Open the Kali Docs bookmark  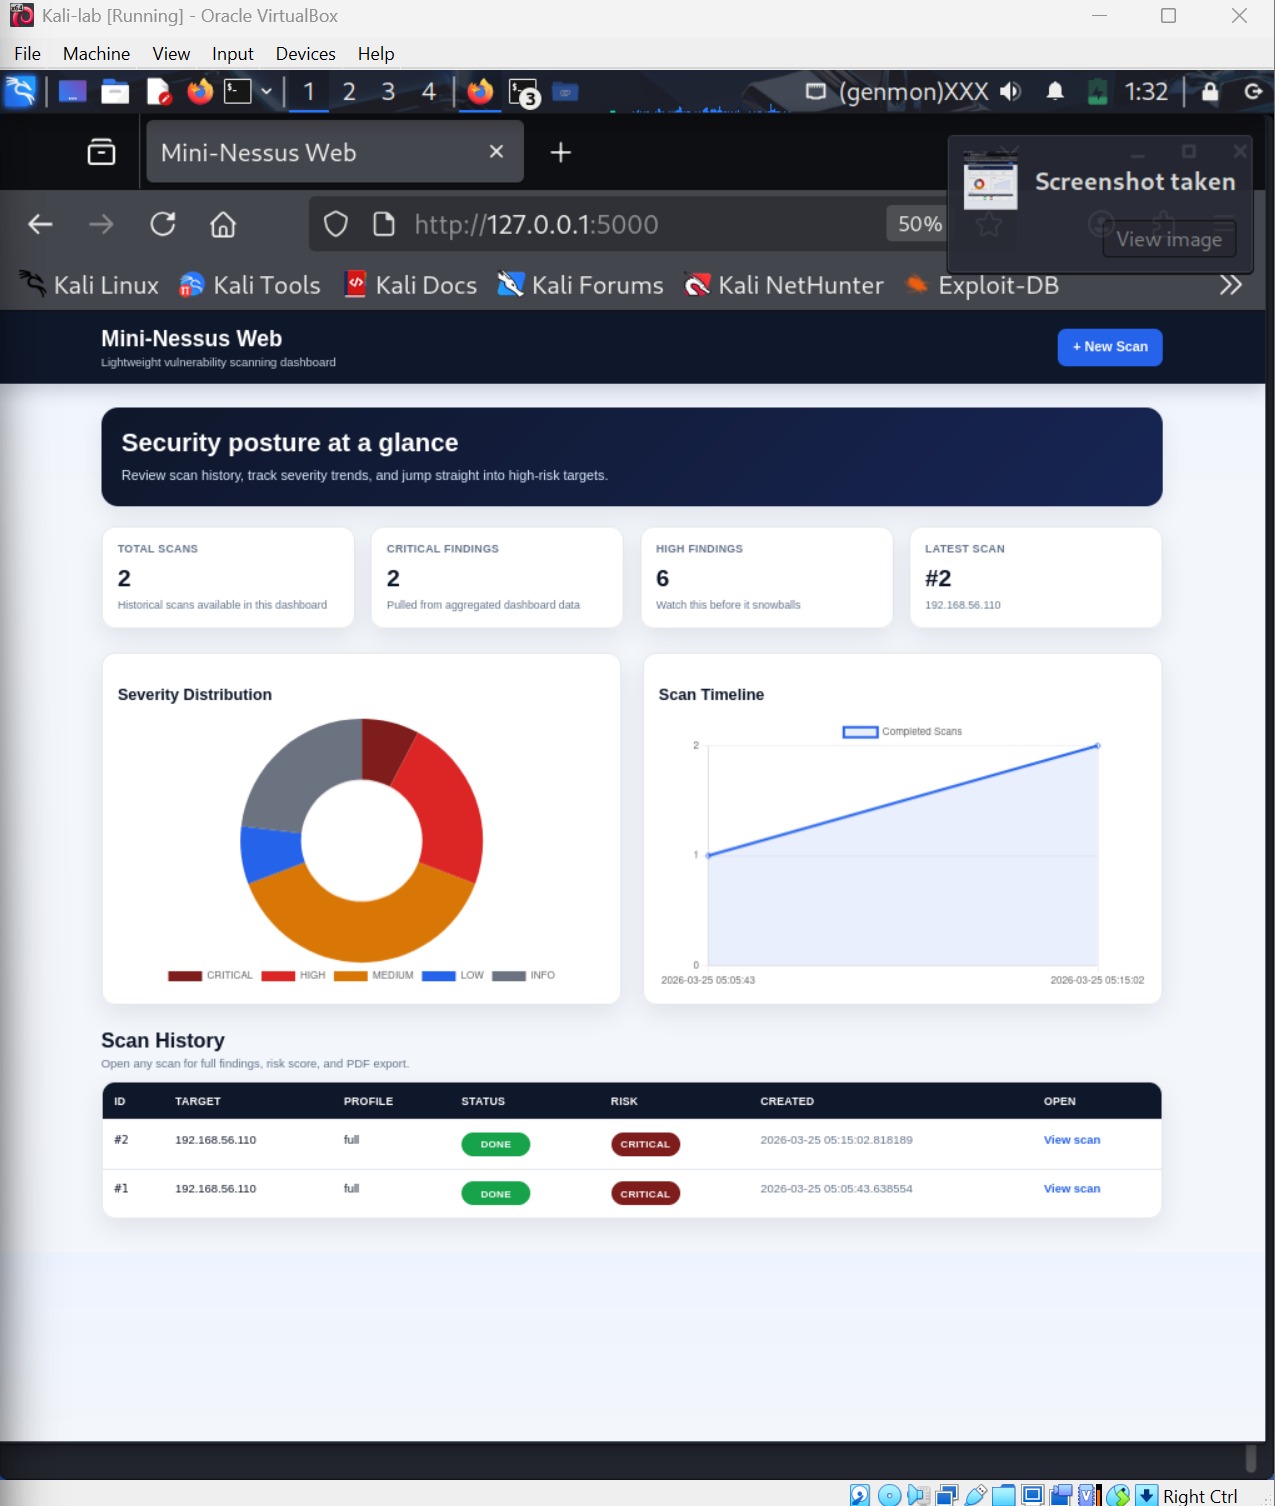click(410, 285)
